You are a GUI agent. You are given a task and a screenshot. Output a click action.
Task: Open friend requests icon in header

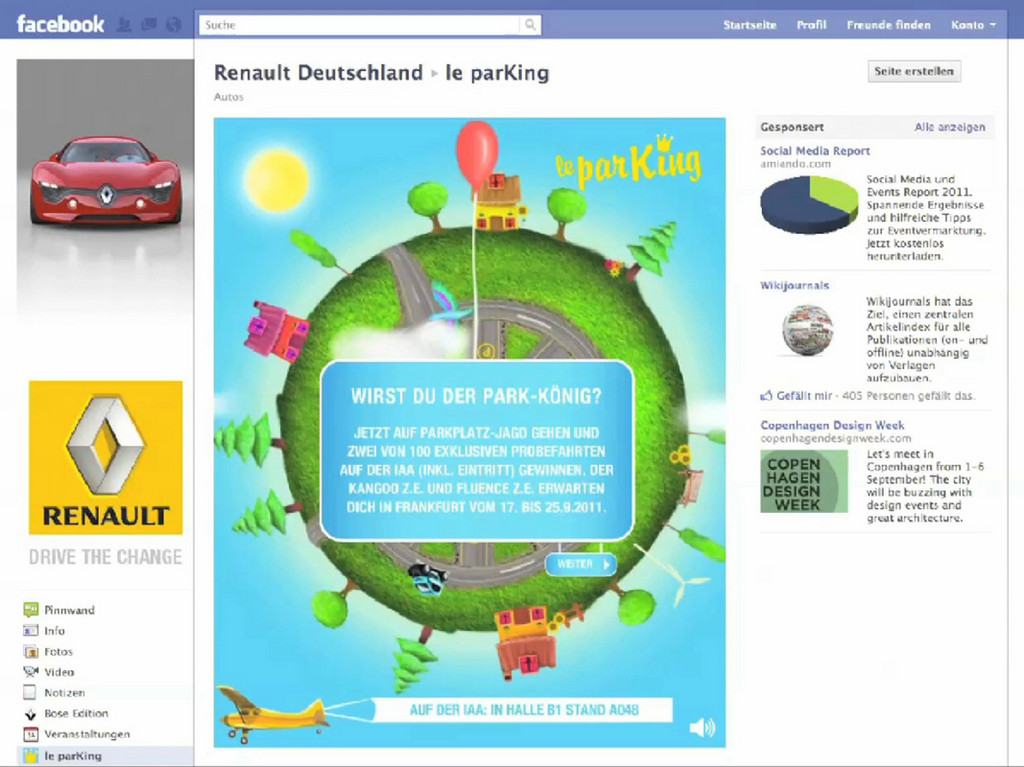123,25
